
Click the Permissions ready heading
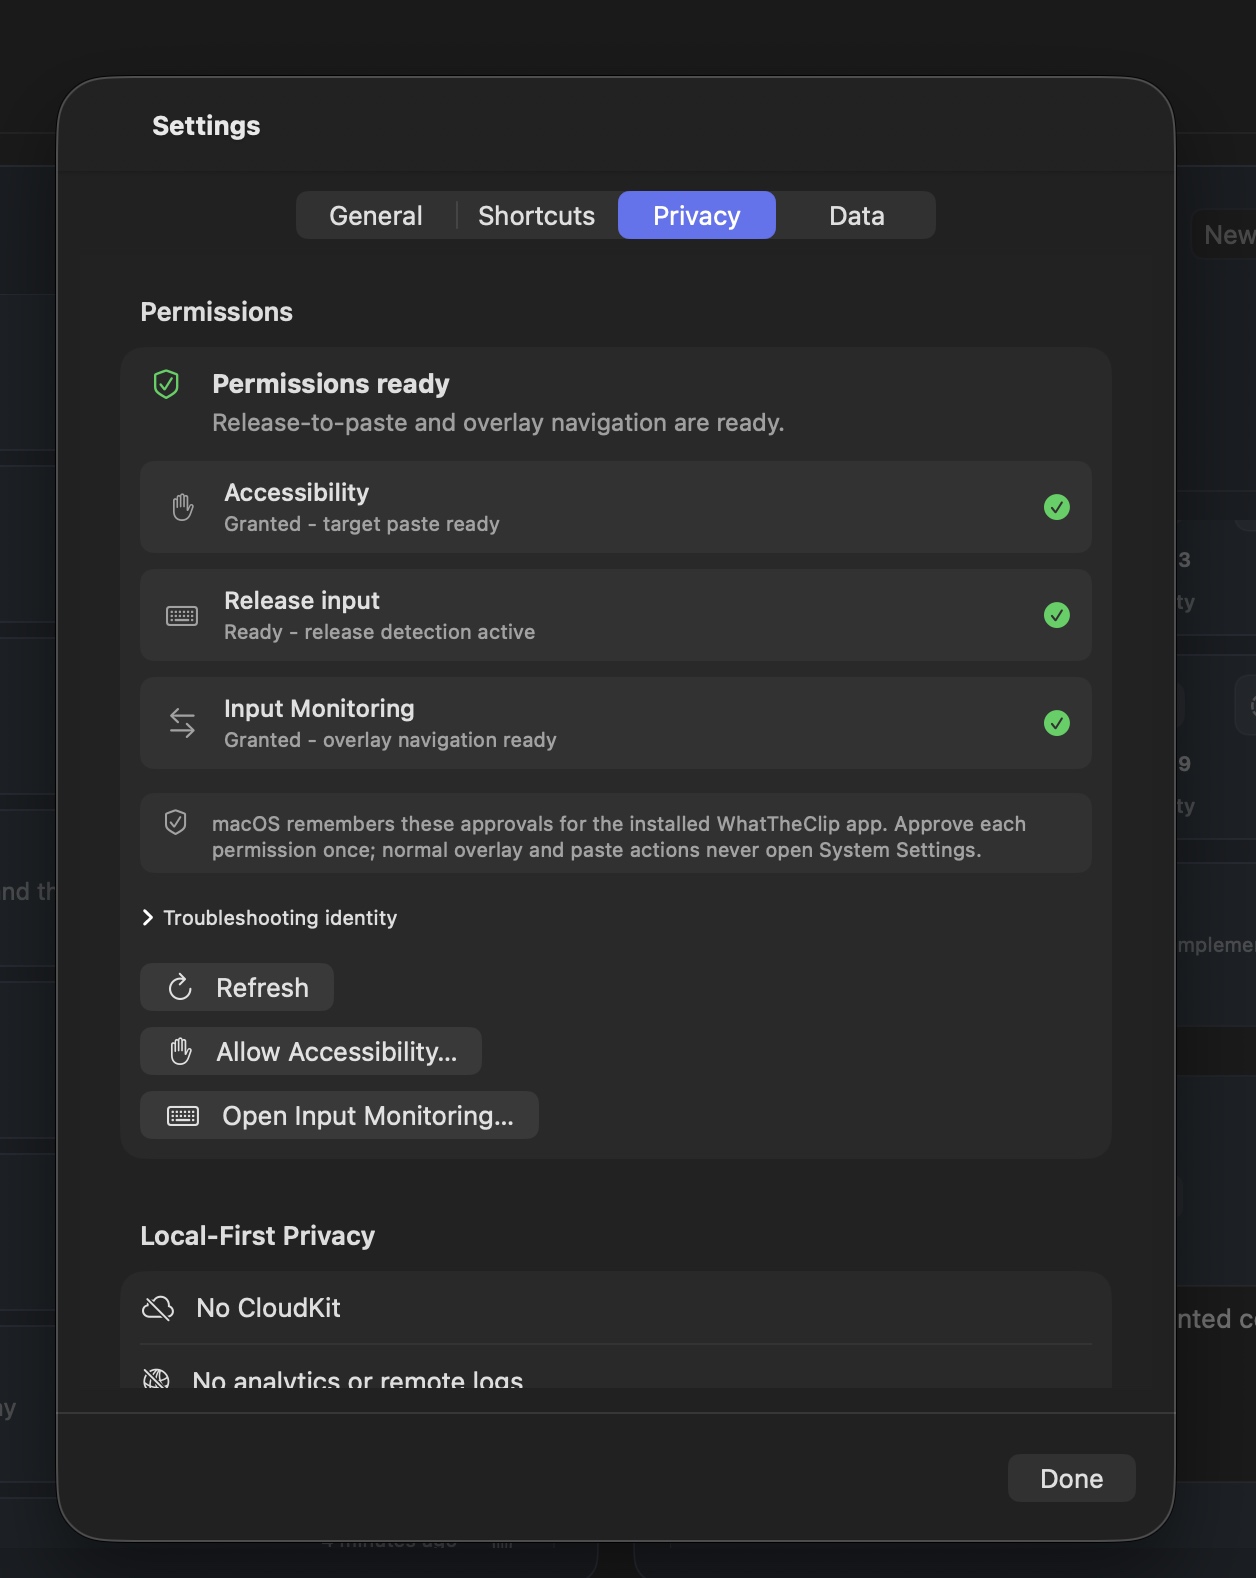[x=331, y=384]
